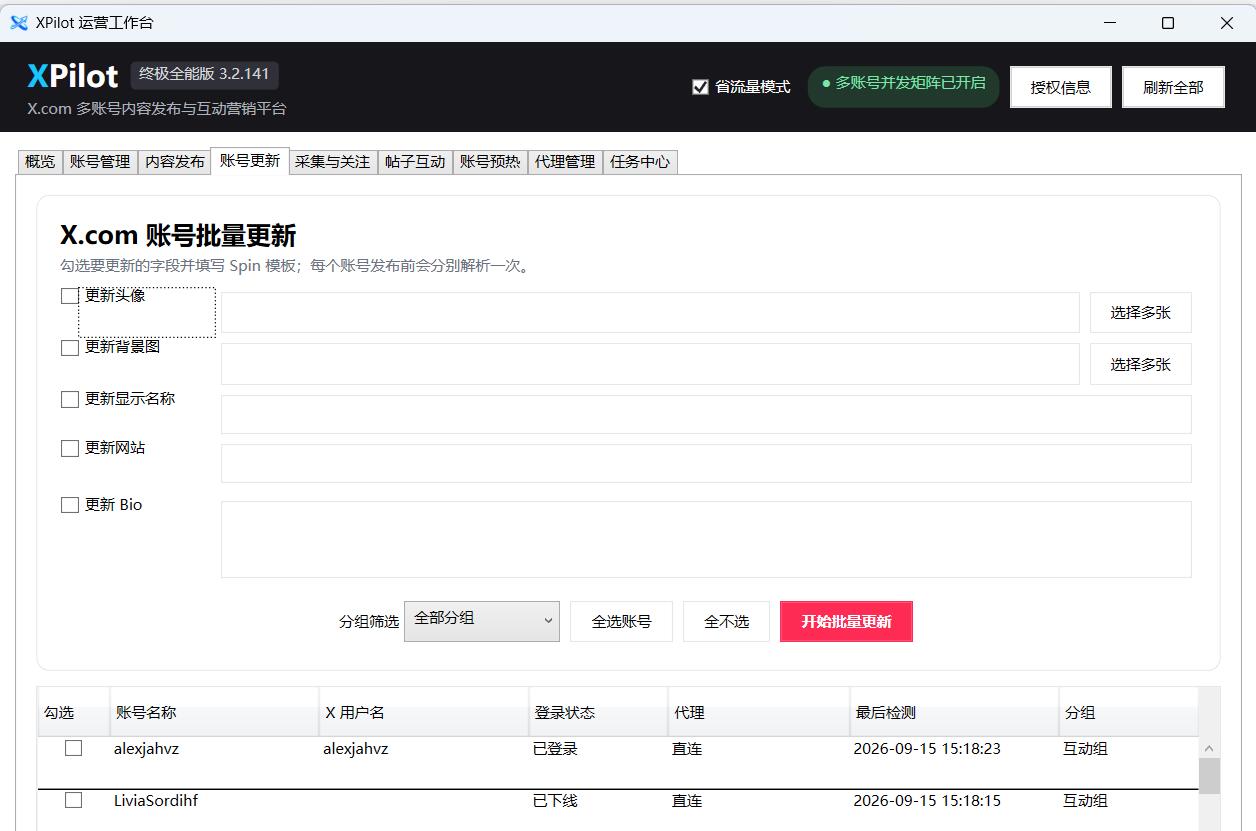The height and width of the screenshot is (831, 1256).
Task: Click the LiviaSordihf account name
Action: tap(156, 800)
